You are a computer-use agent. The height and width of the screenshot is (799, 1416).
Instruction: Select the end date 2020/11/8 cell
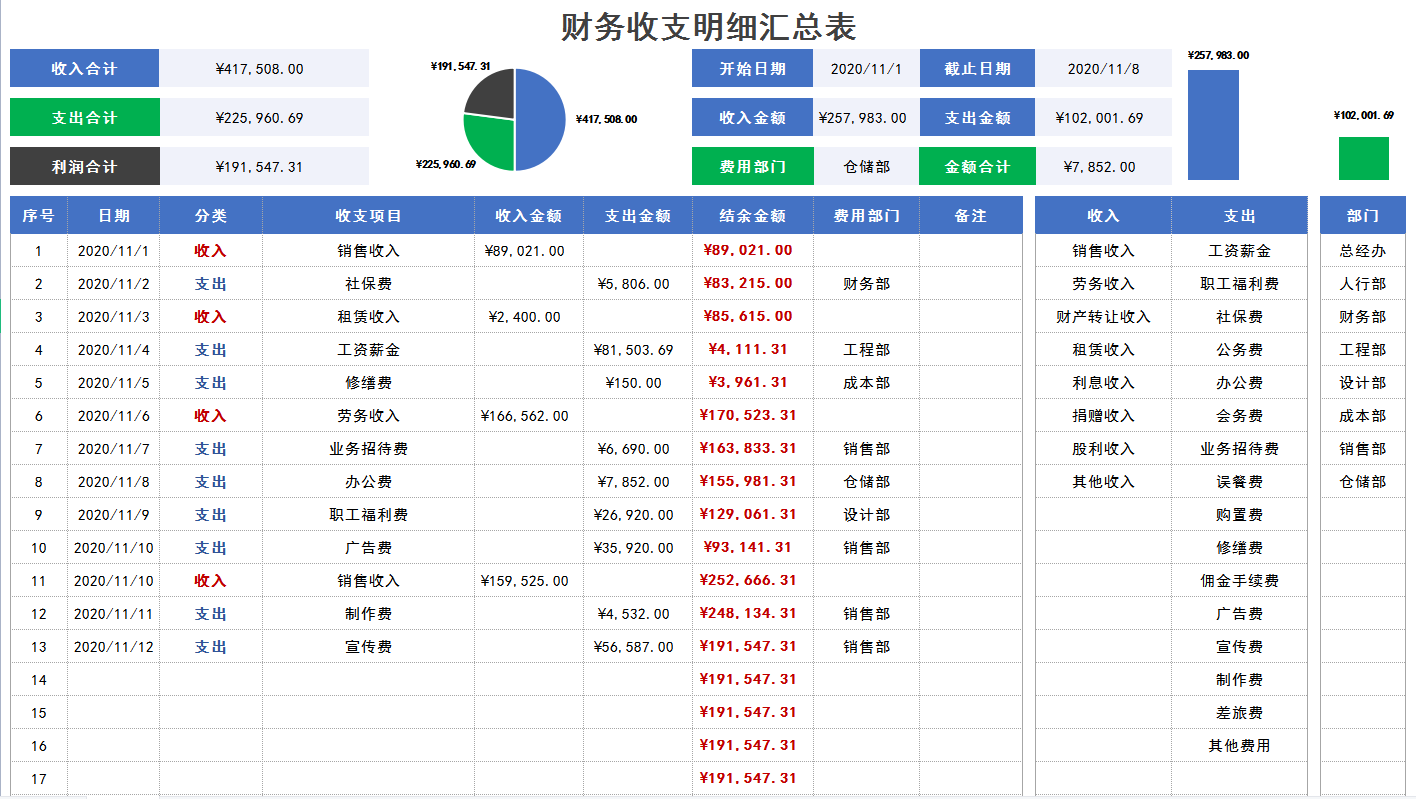[1104, 69]
